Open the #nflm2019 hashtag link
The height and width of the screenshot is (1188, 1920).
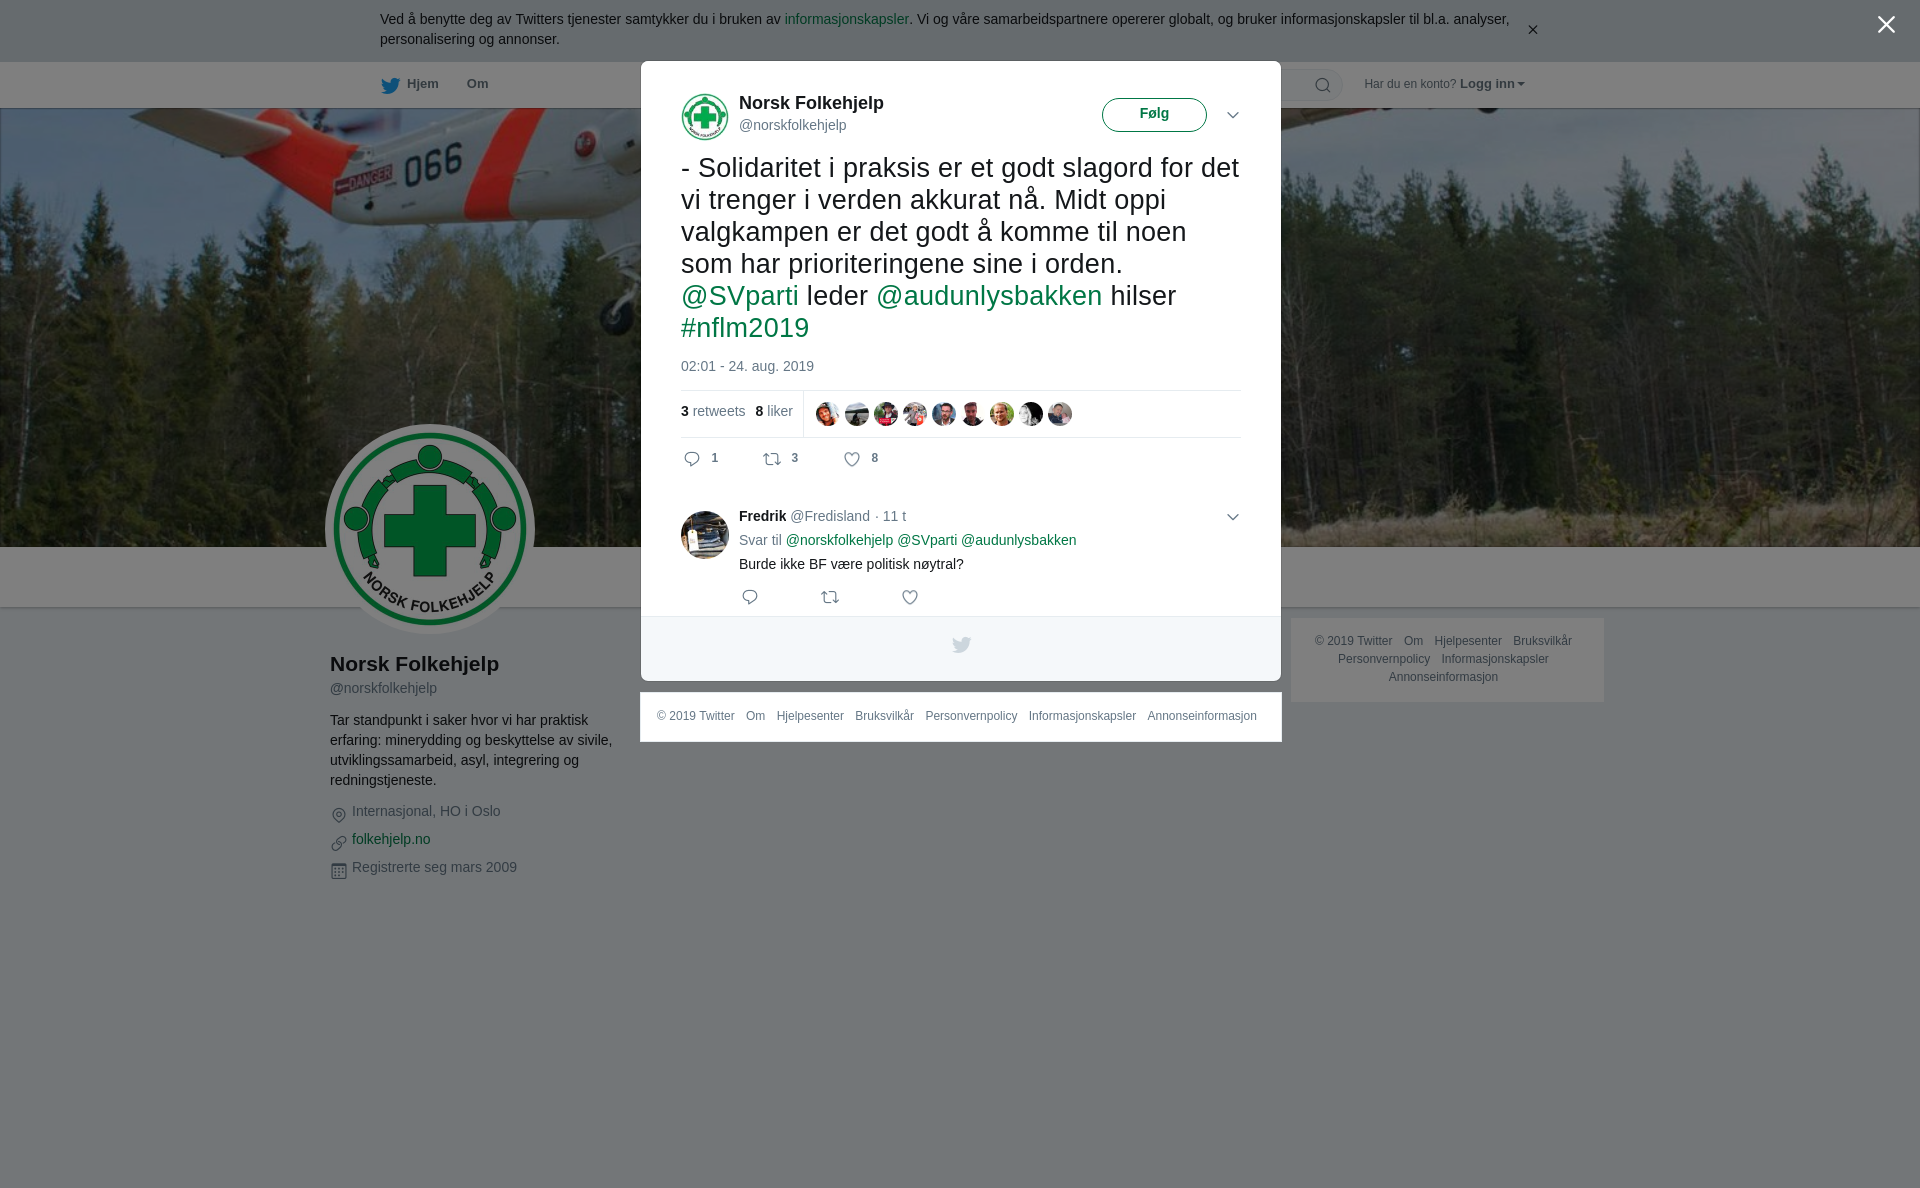745,328
